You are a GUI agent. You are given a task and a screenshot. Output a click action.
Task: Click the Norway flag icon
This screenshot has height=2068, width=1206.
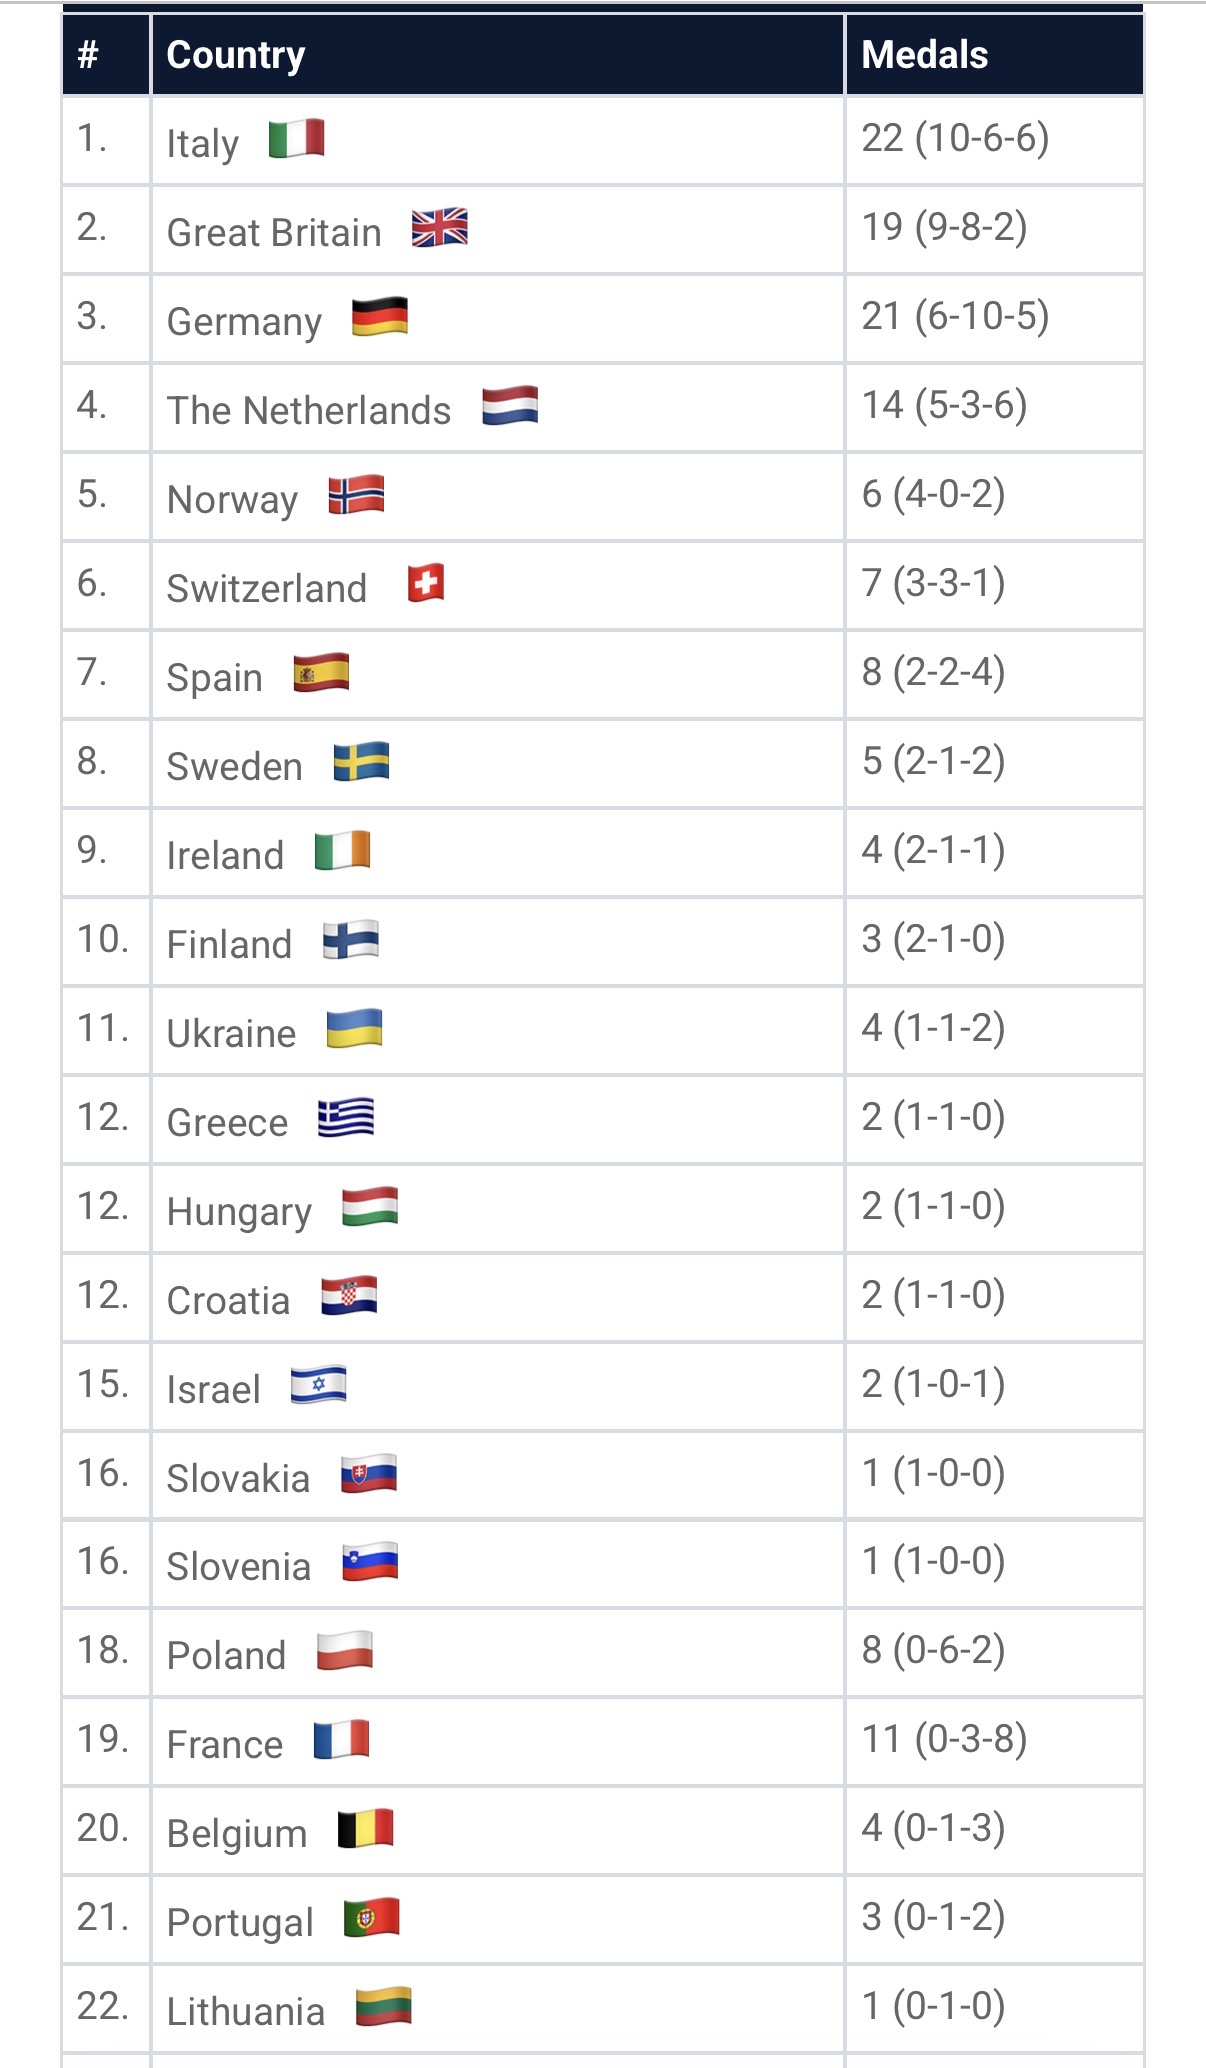[x=357, y=495]
